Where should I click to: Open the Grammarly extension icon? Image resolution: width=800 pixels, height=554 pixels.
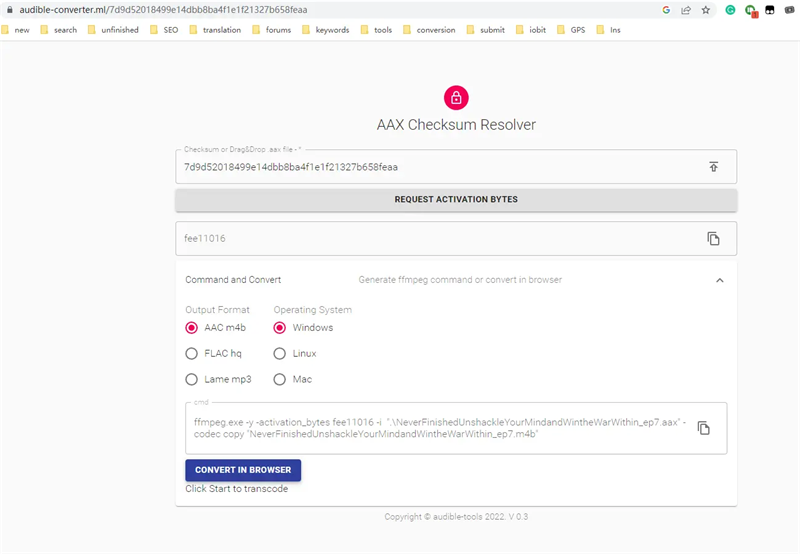pyautogui.click(x=730, y=10)
